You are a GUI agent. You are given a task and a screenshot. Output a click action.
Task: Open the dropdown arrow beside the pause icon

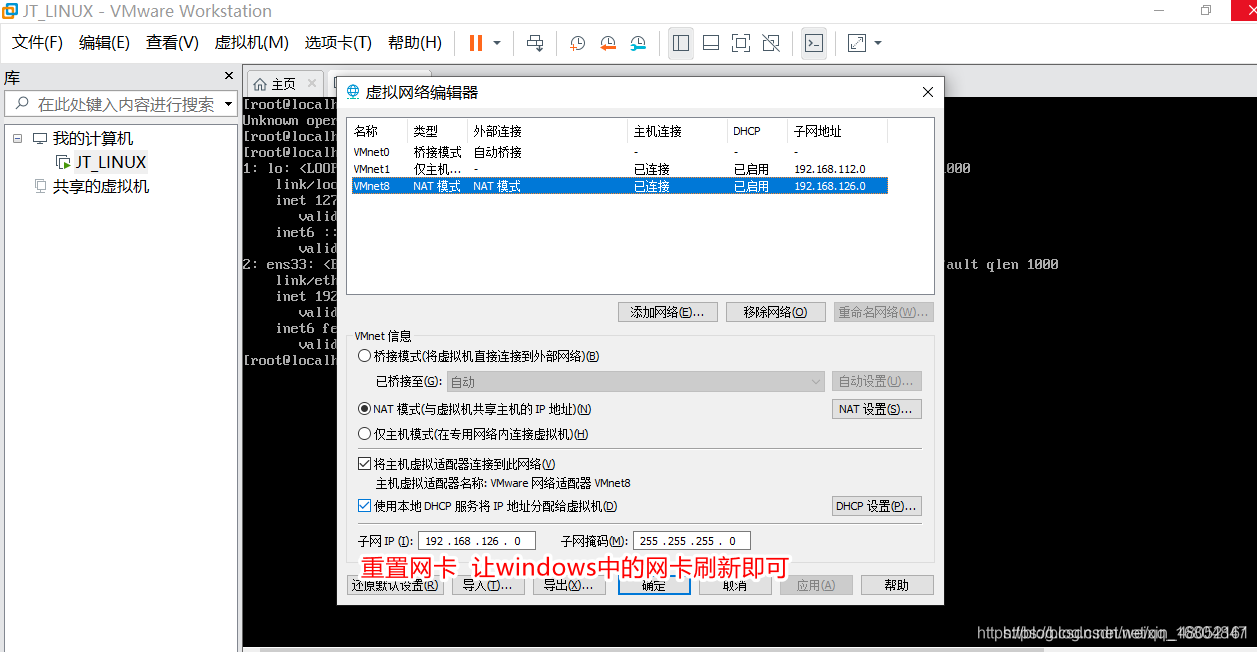(497, 43)
